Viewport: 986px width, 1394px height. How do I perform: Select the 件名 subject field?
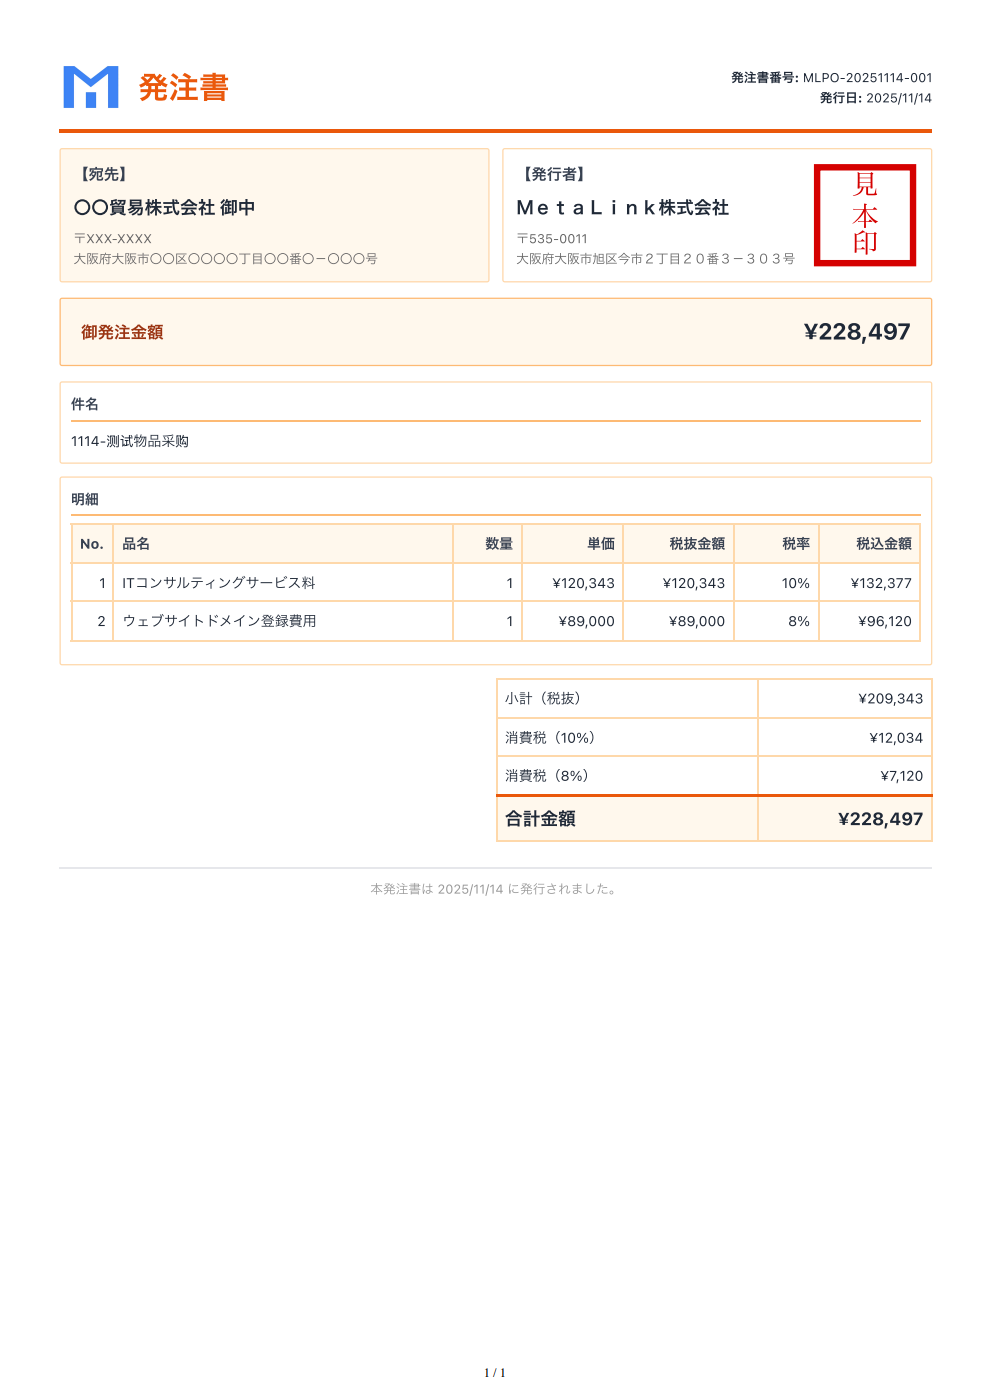[x=85, y=404]
